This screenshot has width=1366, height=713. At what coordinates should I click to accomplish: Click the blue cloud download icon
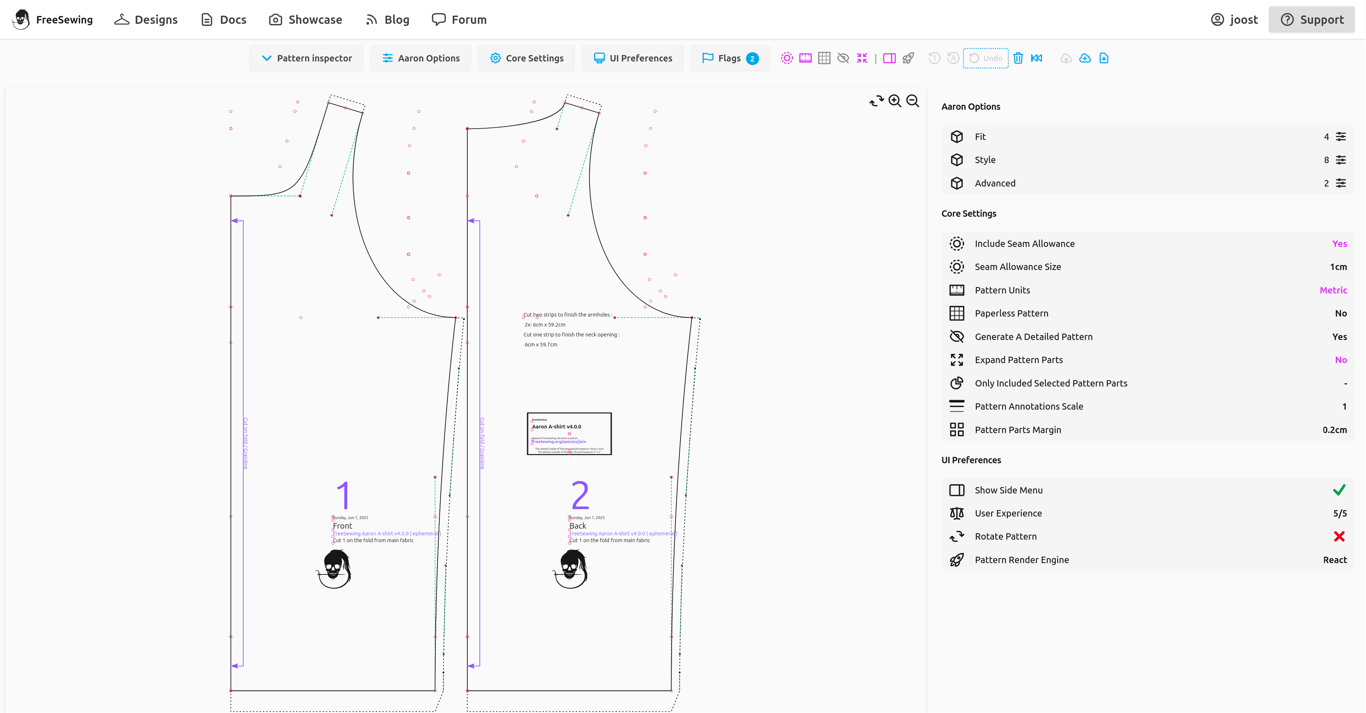[1085, 58]
